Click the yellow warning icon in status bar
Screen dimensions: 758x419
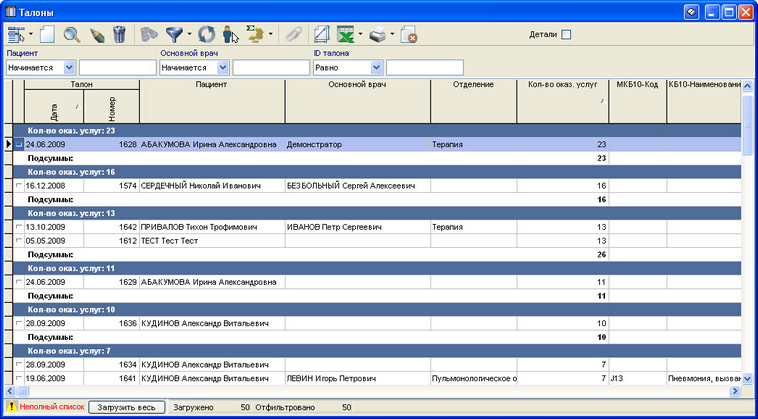(x=12, y=406)
